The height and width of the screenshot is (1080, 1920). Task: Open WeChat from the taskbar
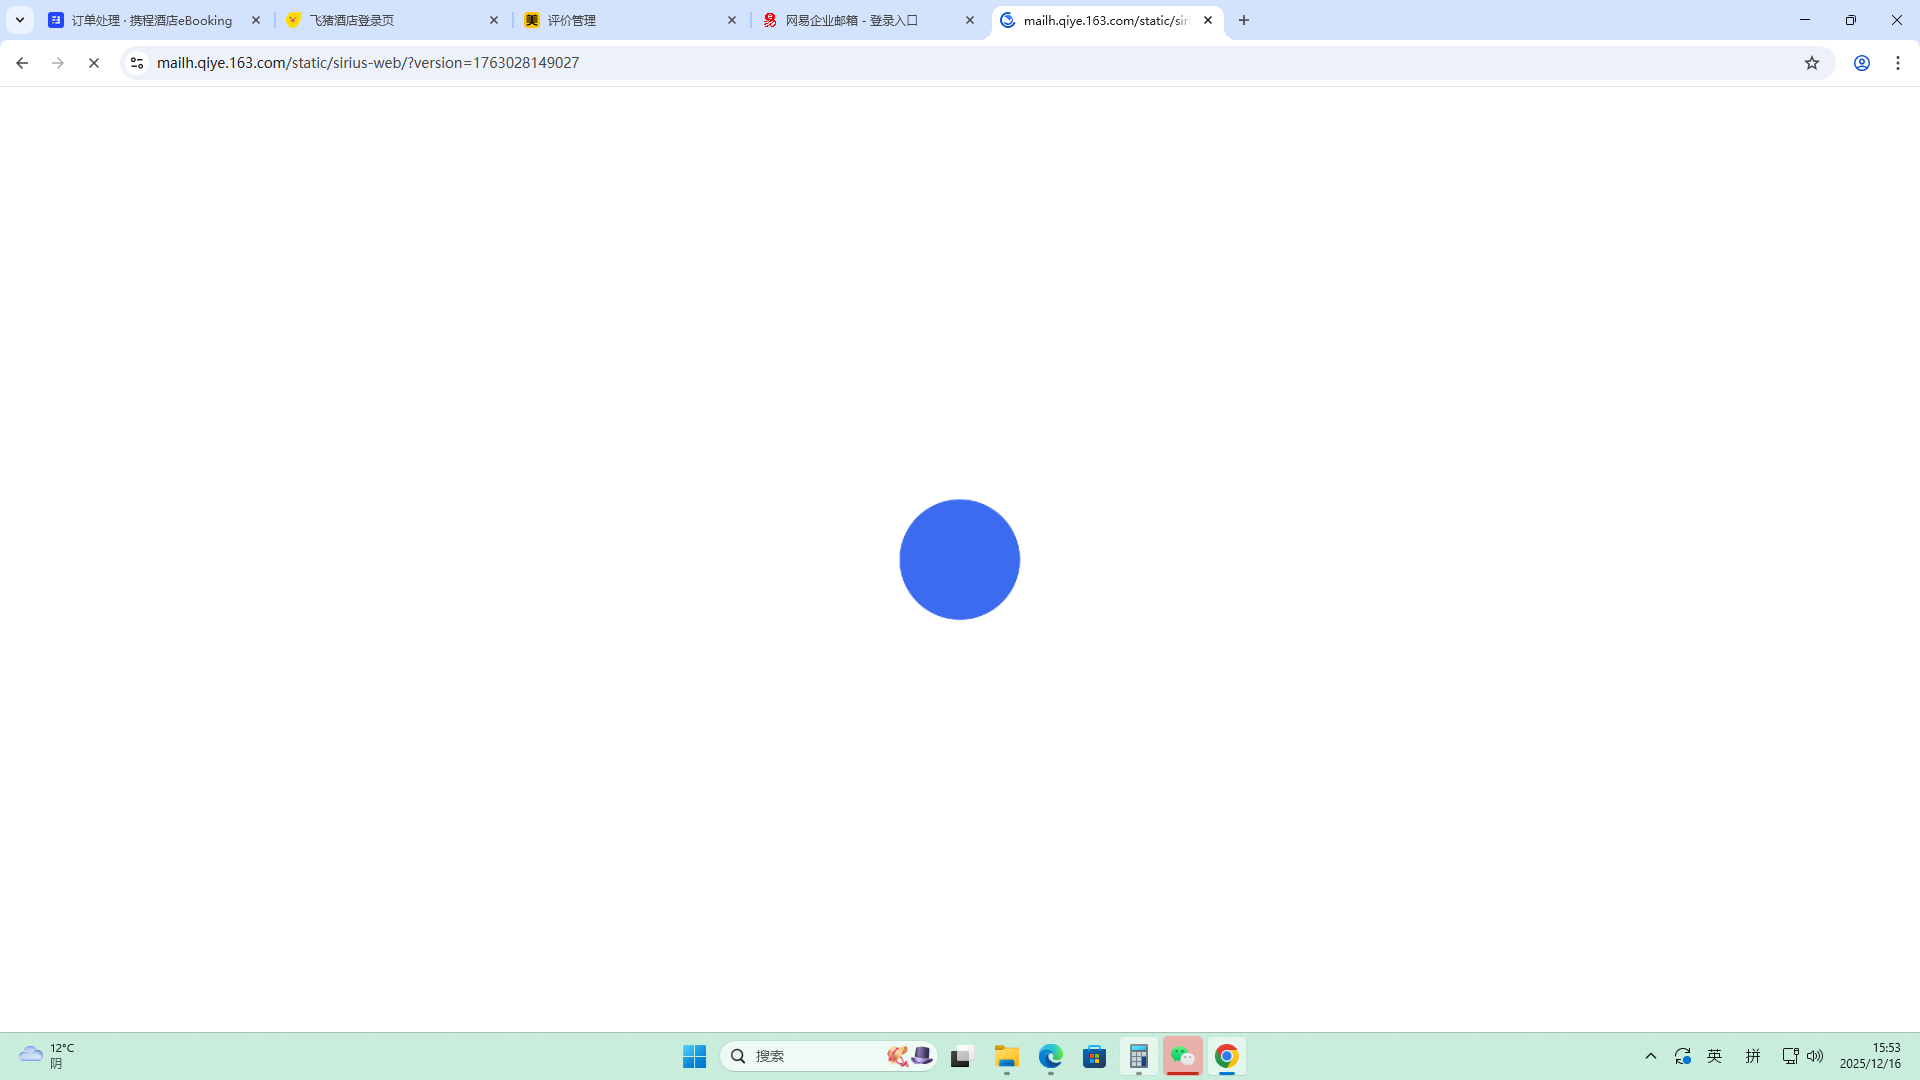click(1183, 1056)
